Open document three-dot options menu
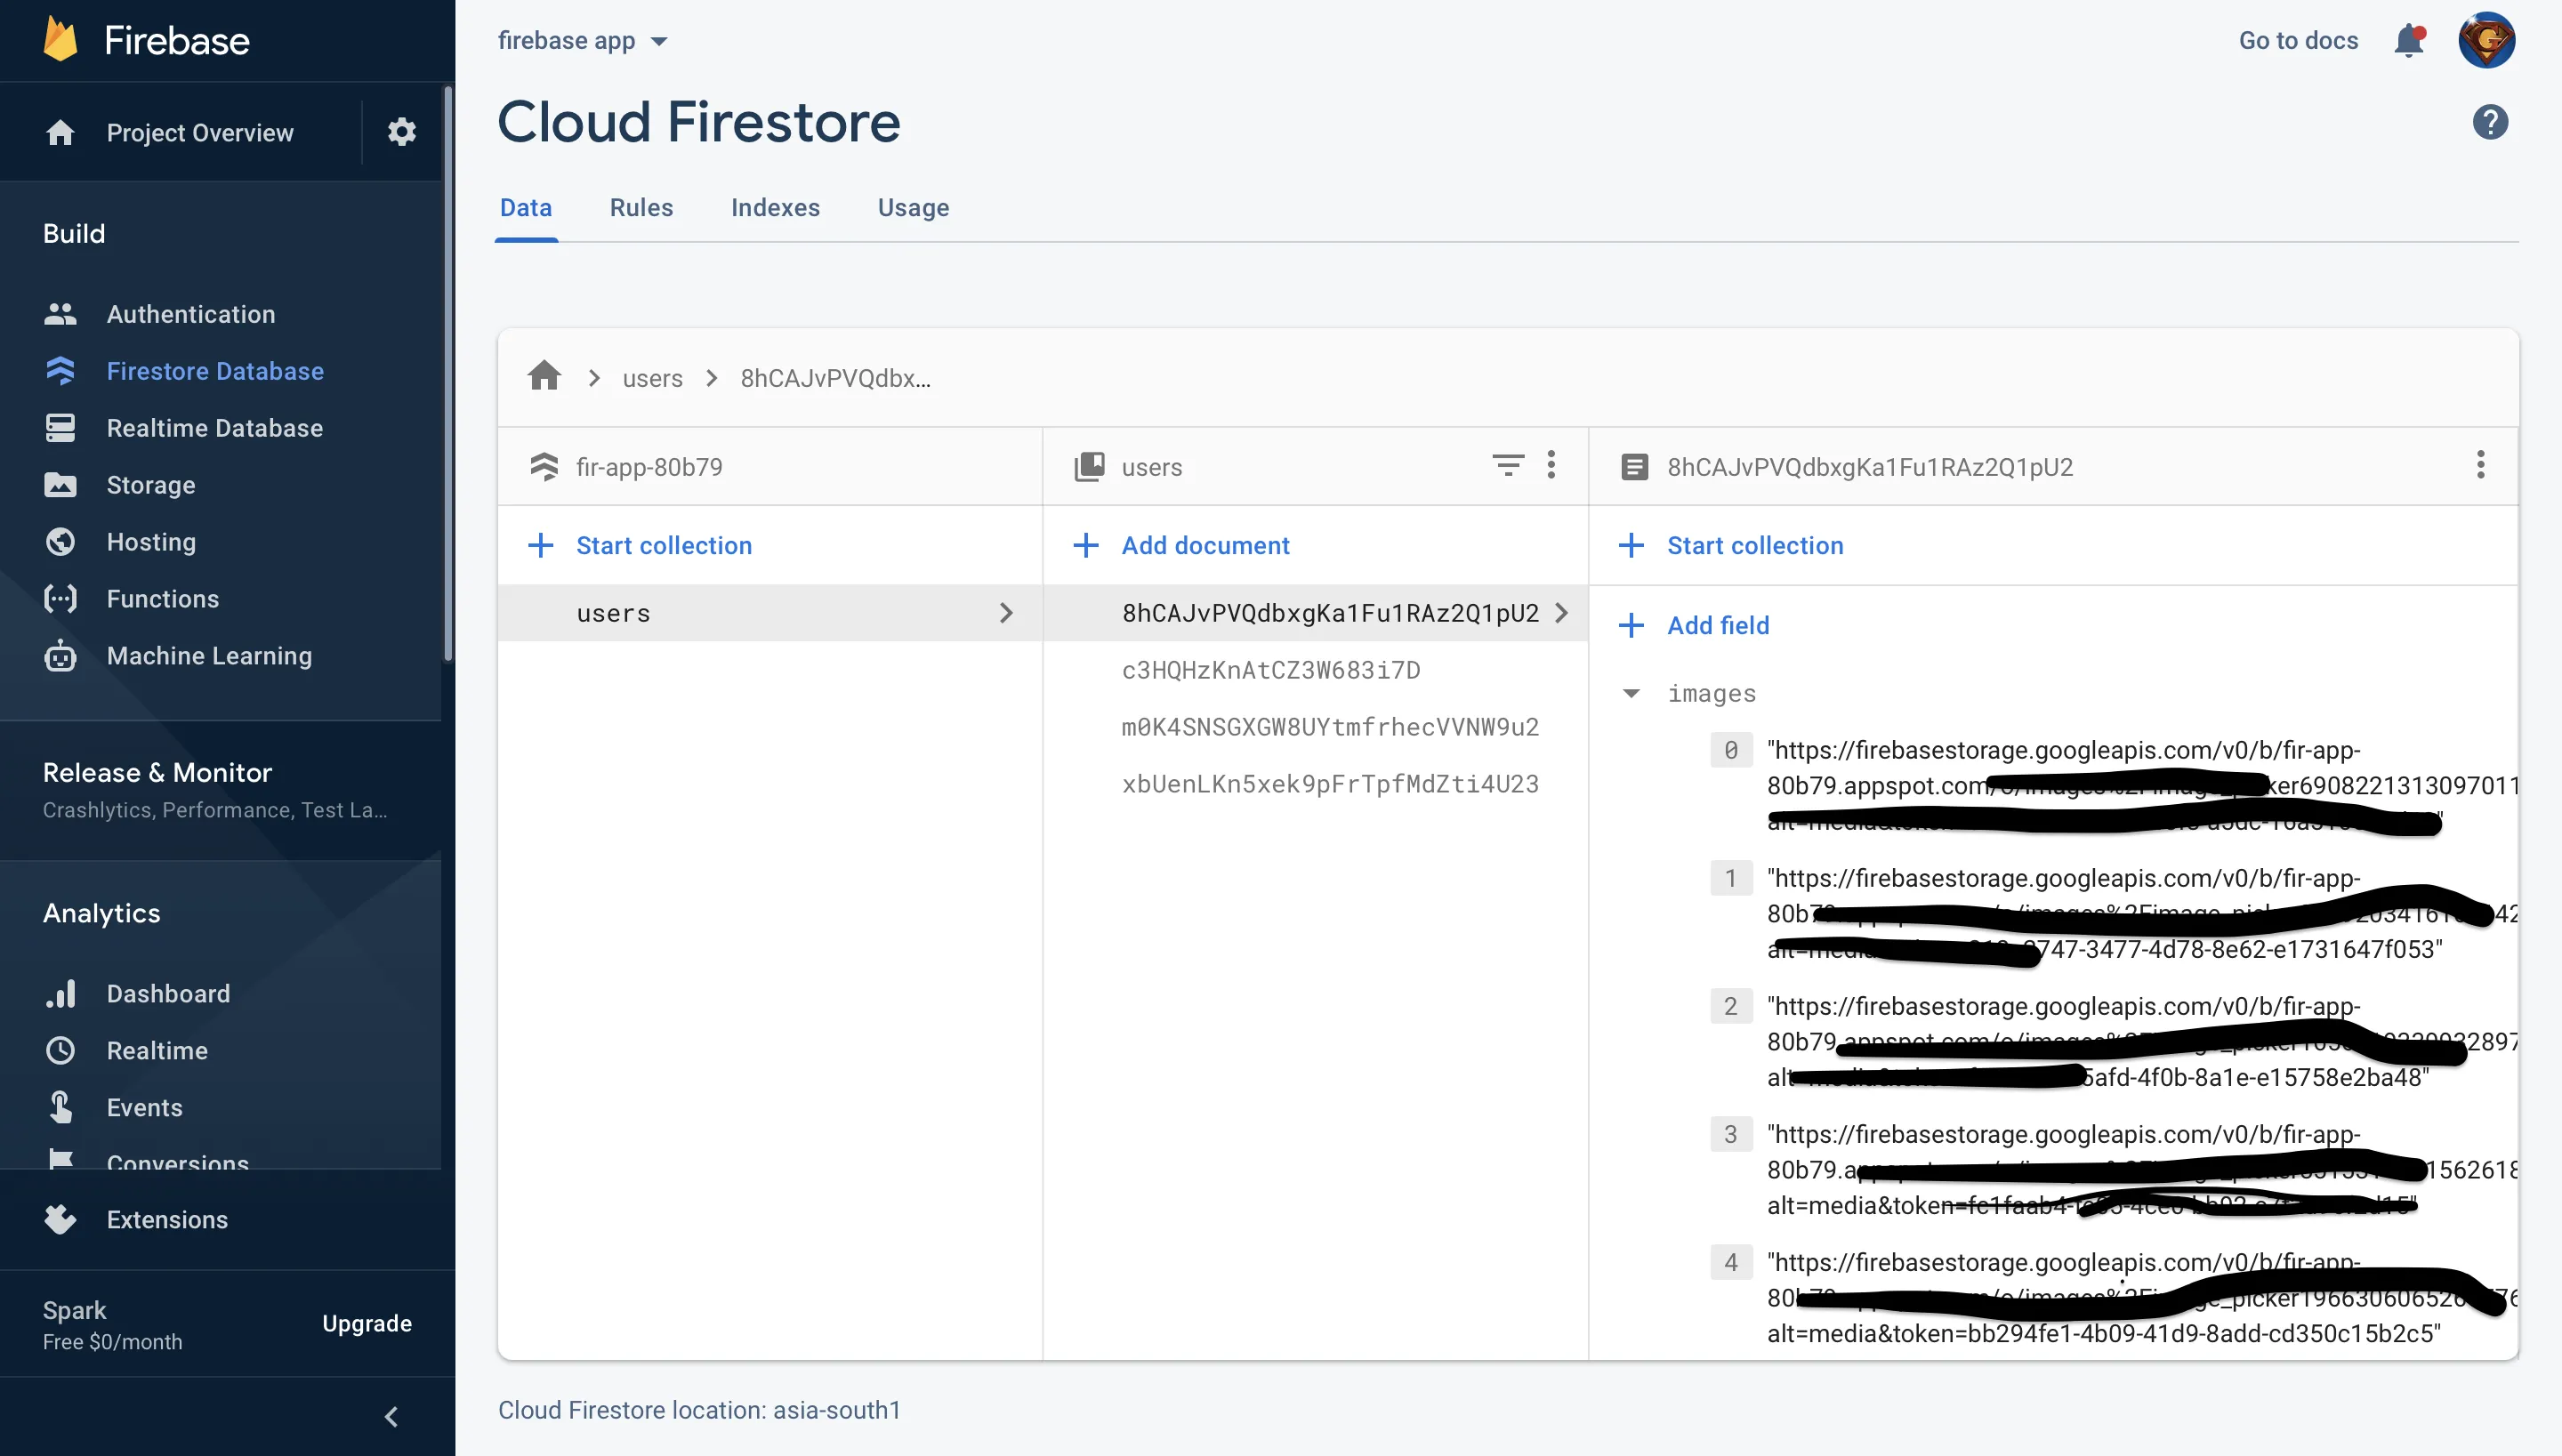 pos(2480,465)
